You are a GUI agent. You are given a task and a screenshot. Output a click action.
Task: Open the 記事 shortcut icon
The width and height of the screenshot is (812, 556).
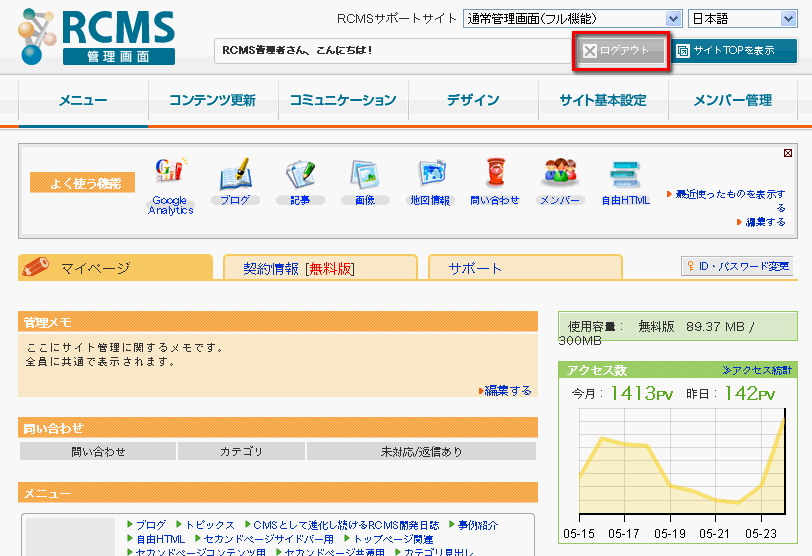[300, 173]
